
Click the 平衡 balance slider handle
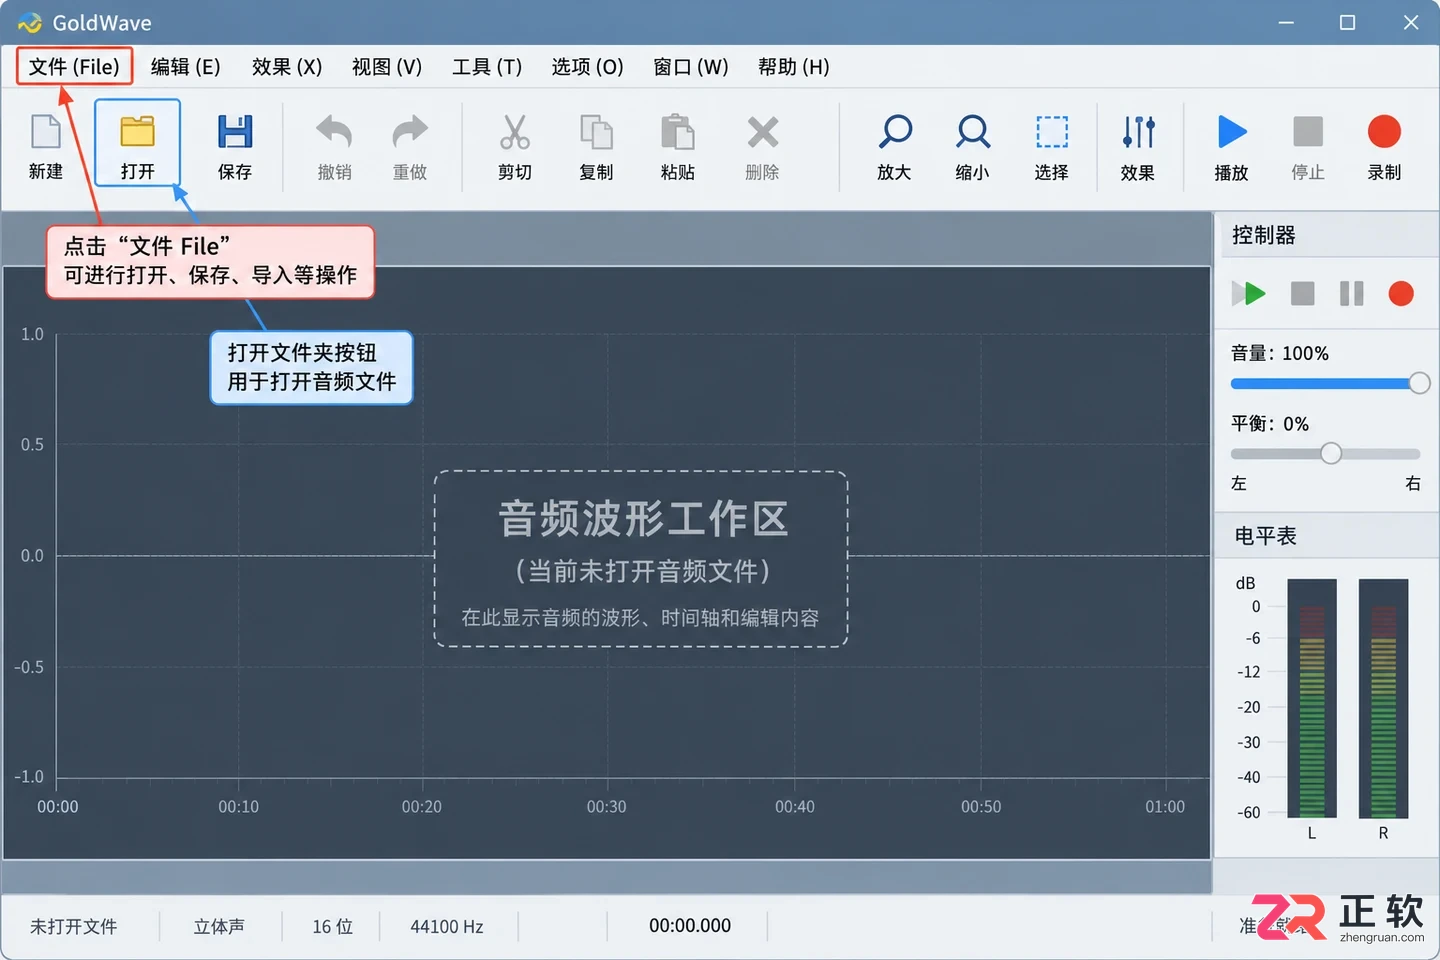pos(1330,453)
